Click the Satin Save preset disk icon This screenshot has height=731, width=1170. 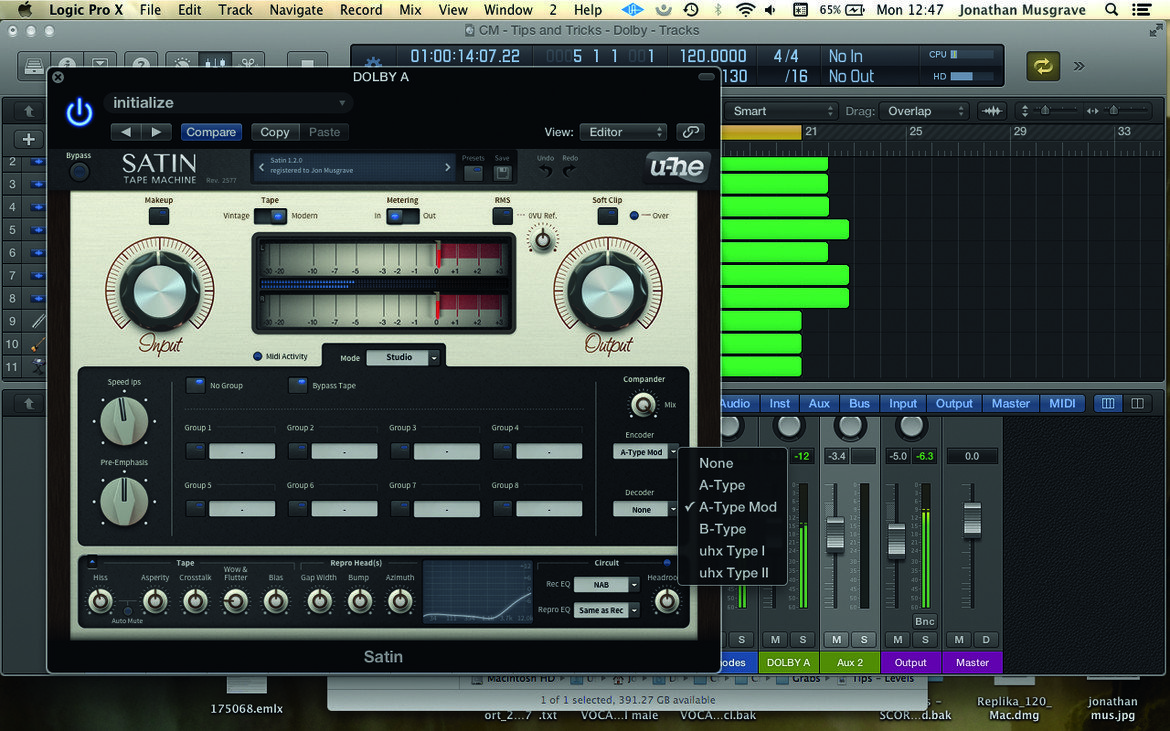pos(502,173)
